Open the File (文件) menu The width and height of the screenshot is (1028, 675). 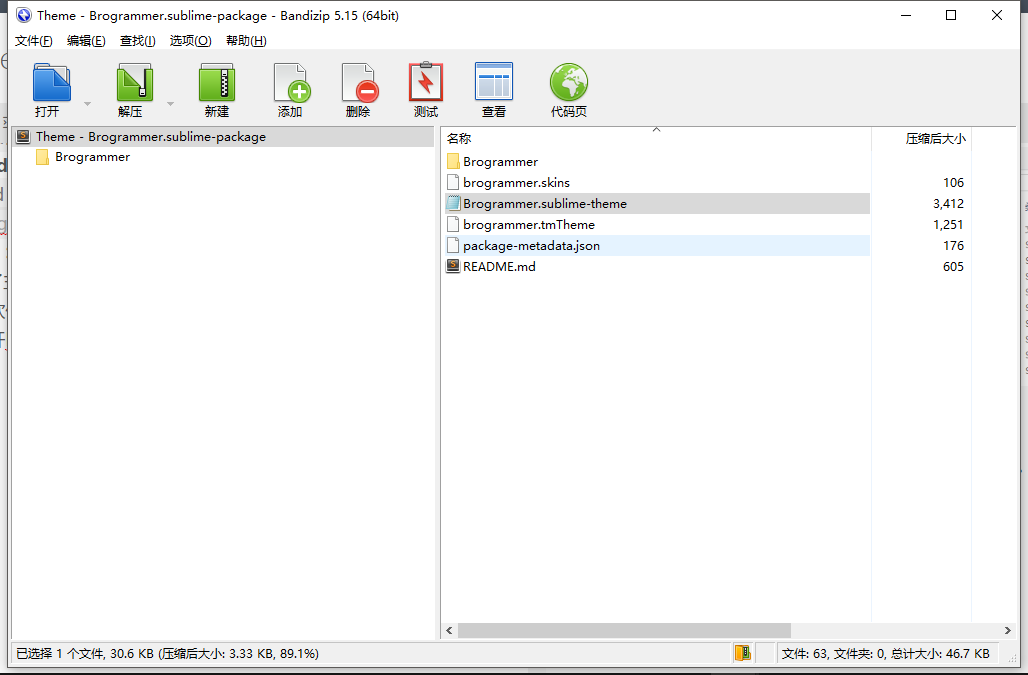click(33, 41)
